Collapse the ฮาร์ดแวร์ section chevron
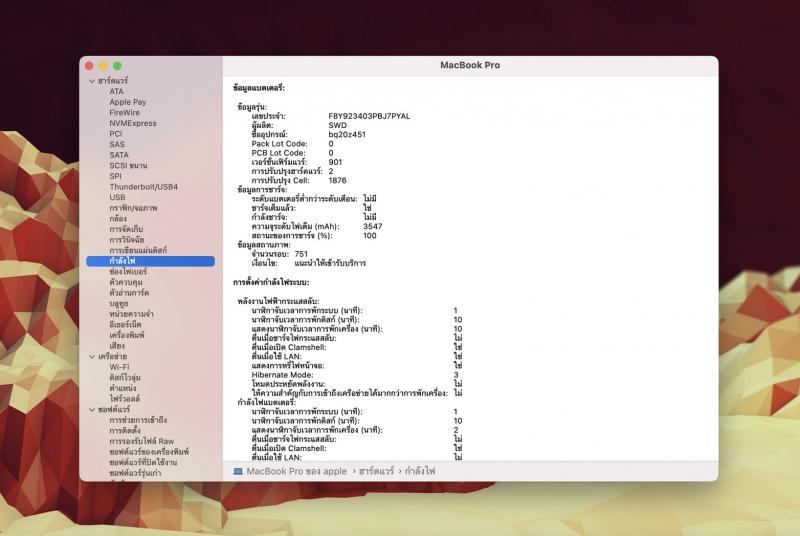Viewport: 800px width, 536px height. coord(92,81)
